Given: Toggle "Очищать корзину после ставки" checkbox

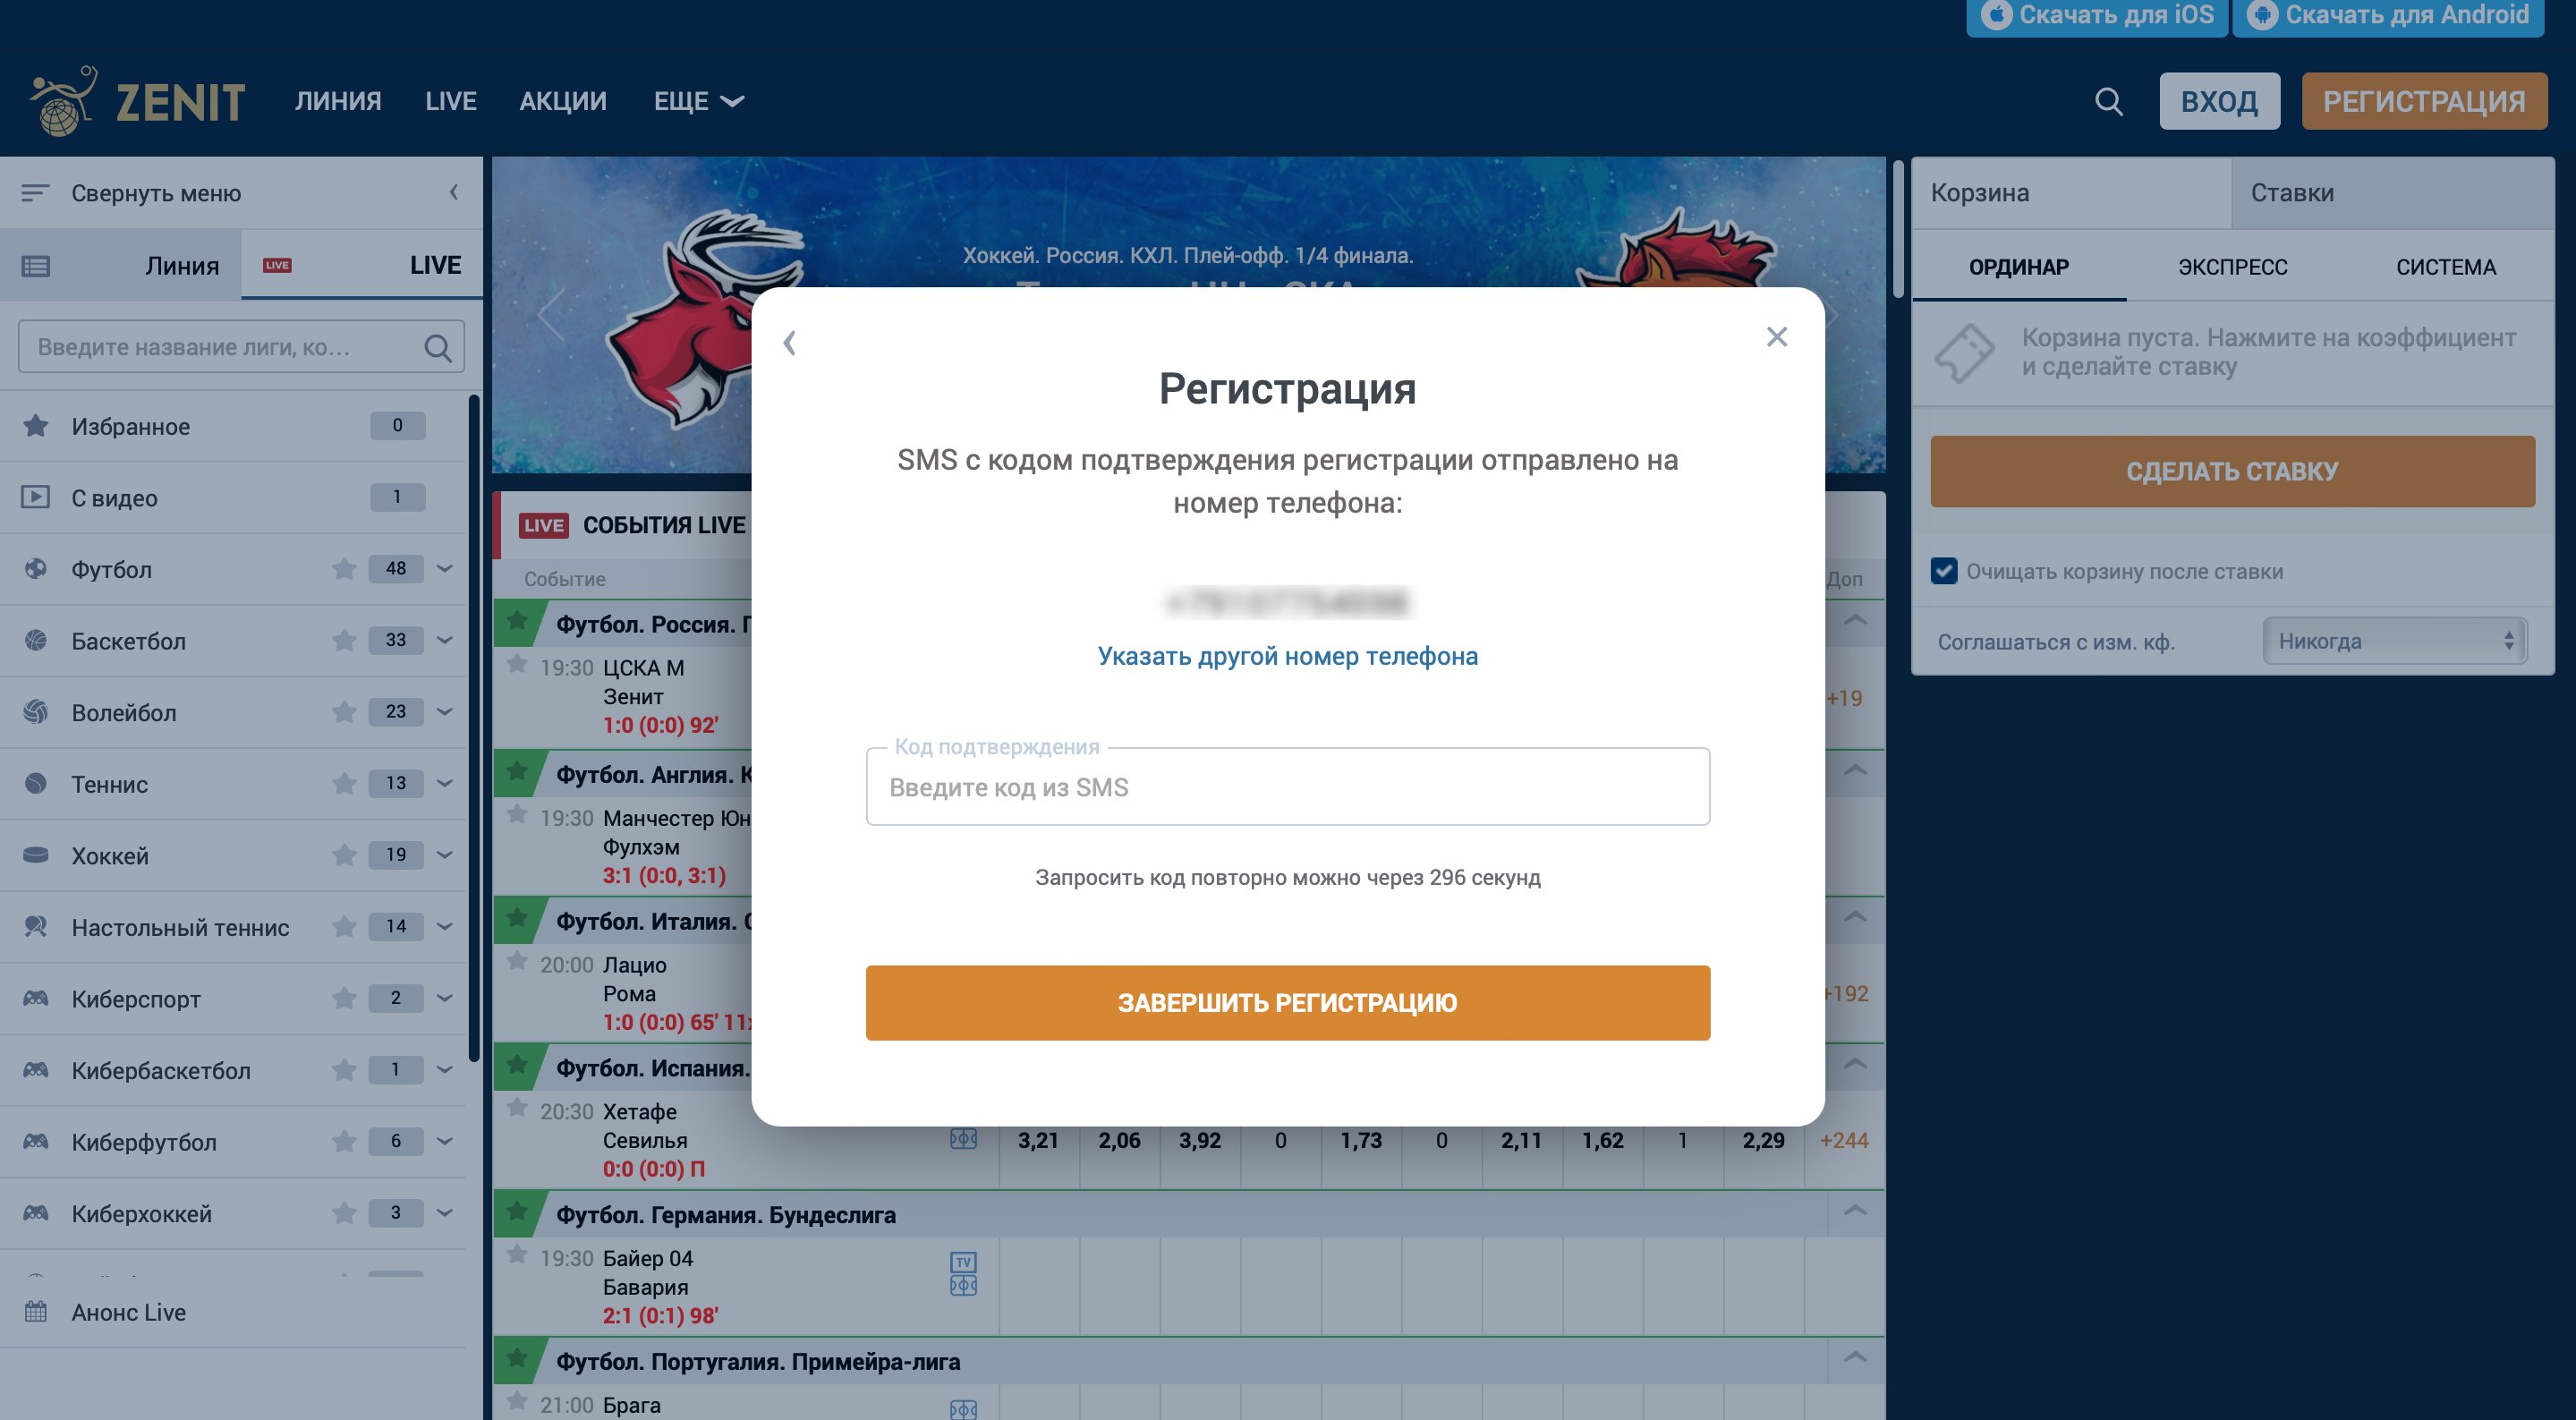Looking at the screenshot, I should 1944,571.
